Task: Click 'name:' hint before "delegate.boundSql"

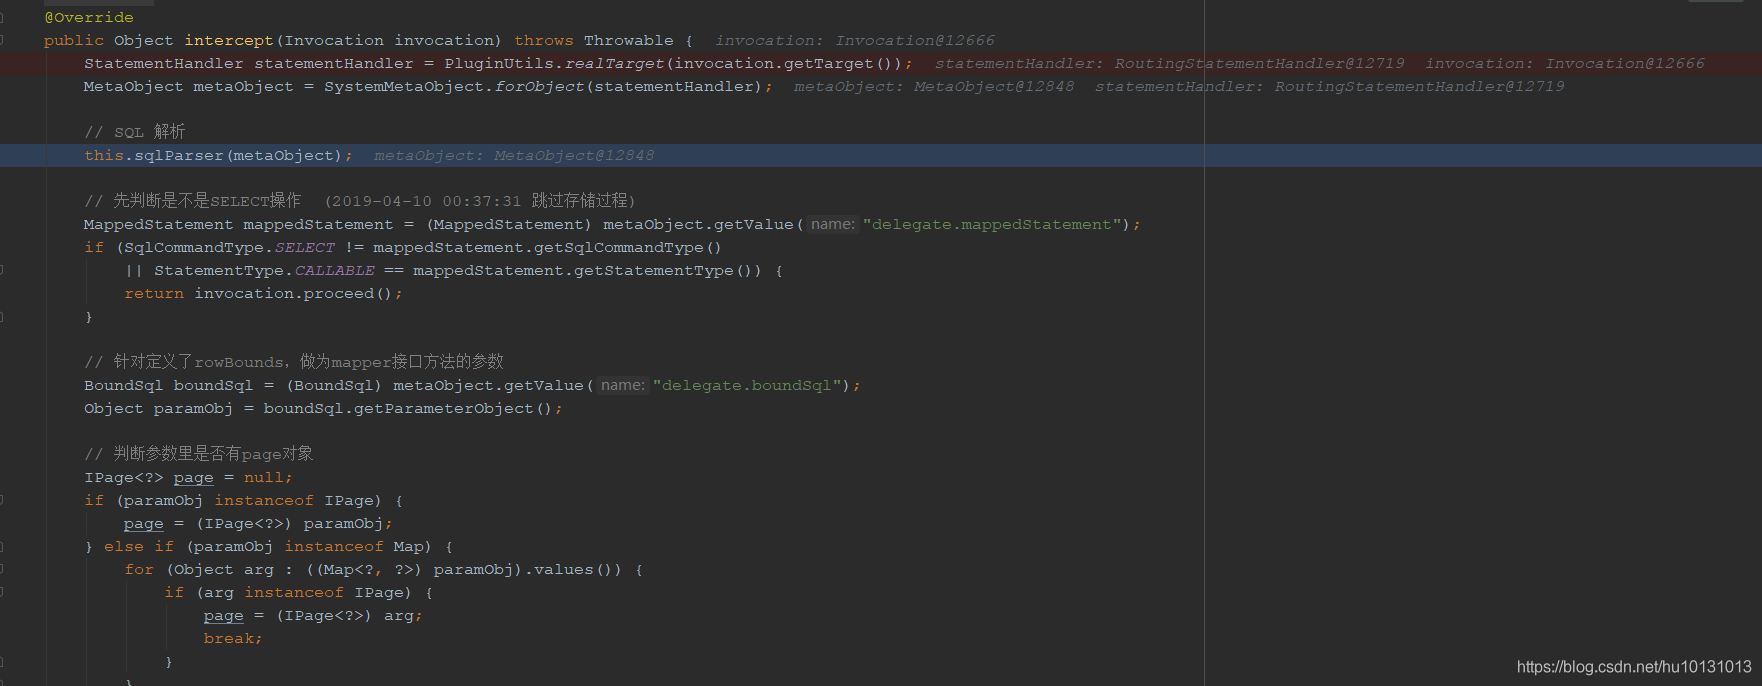Action: [623, 385]
